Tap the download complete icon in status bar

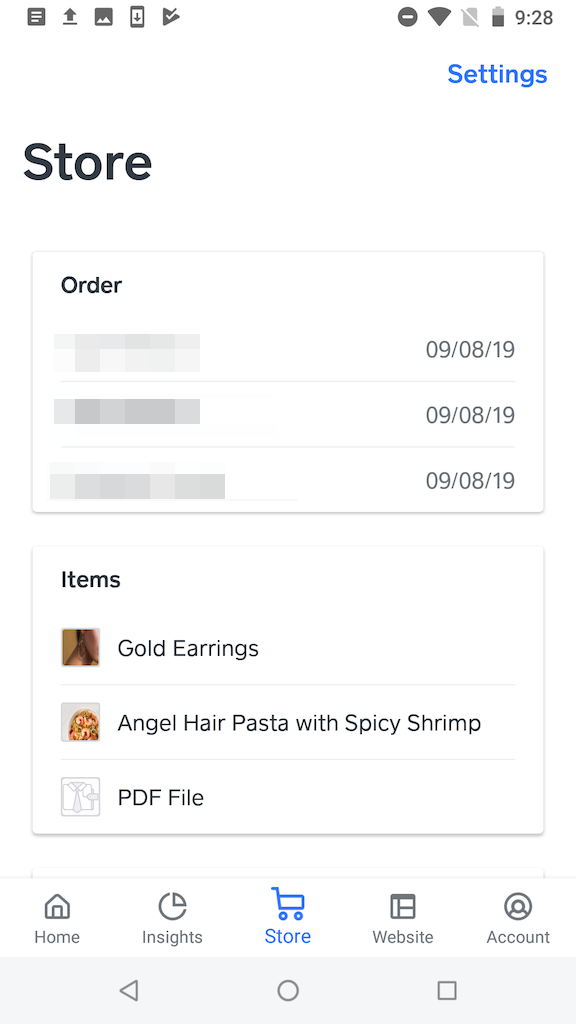pos(139,16)
